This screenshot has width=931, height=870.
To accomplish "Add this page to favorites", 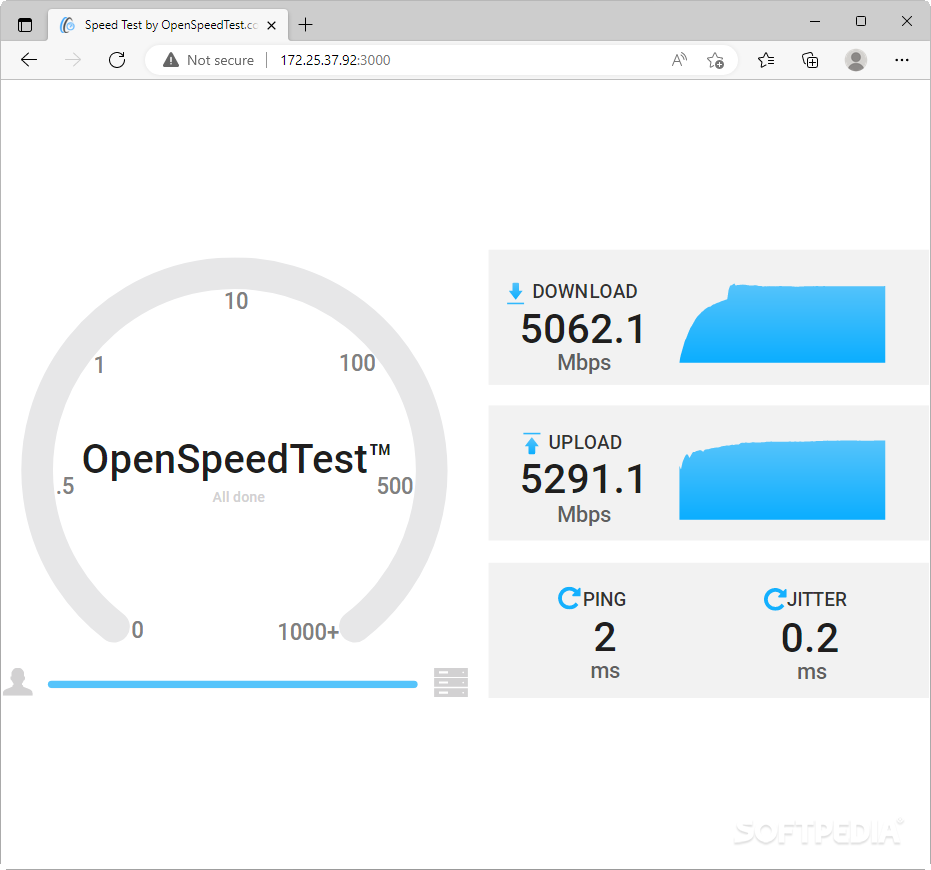I will 715,60.
